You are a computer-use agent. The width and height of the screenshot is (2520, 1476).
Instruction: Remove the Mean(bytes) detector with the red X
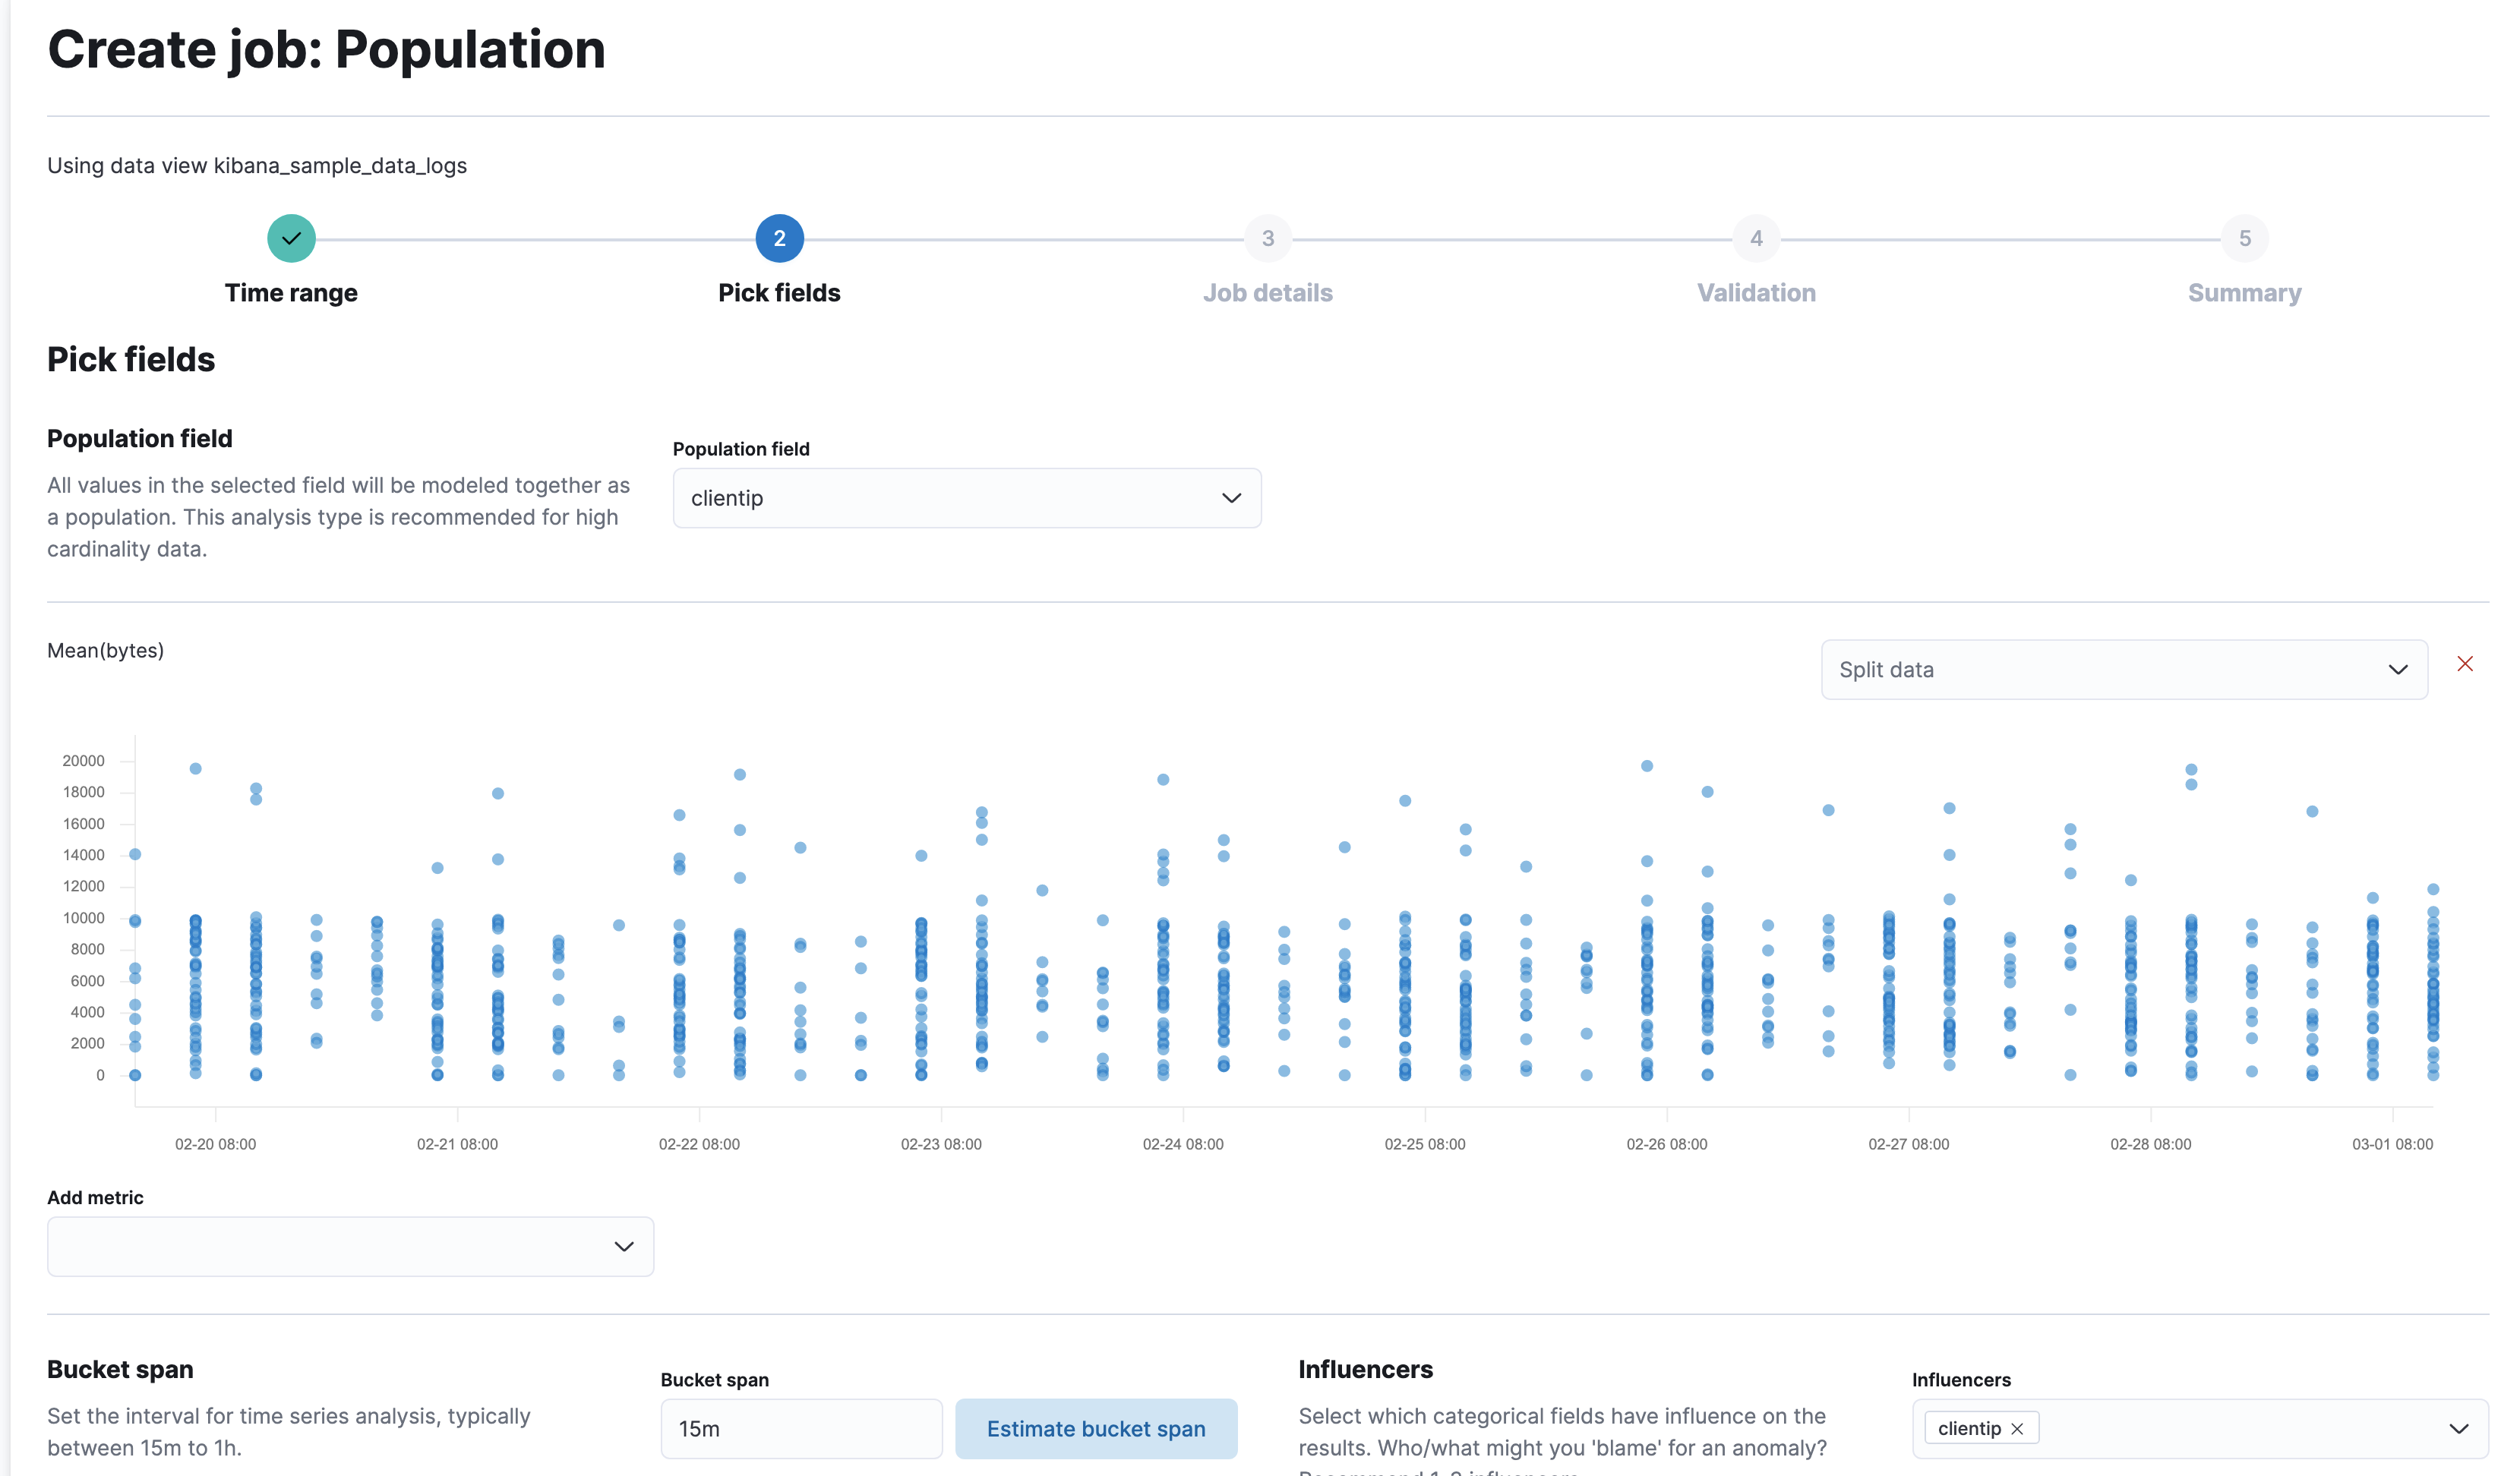[x=2465, y=663]
